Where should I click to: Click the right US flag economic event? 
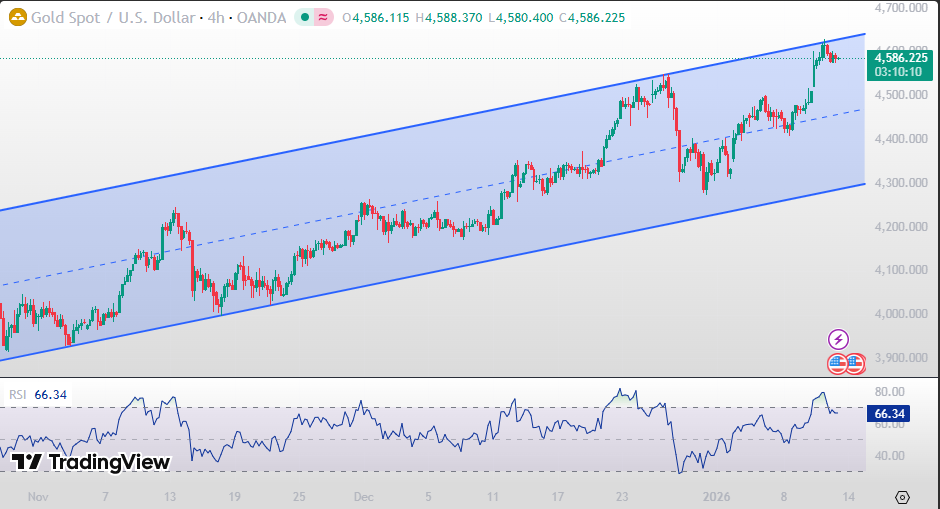(854, 364)
